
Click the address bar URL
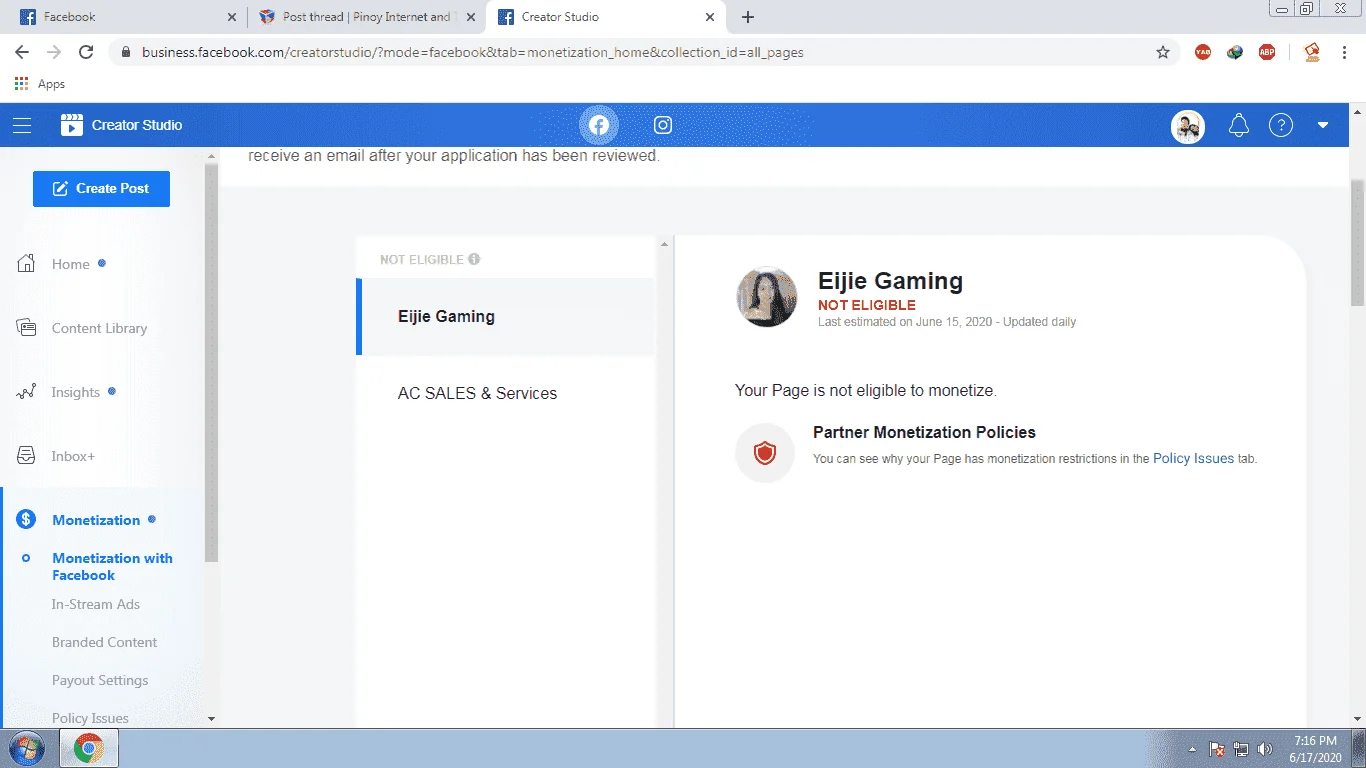(x=472, y=52)
